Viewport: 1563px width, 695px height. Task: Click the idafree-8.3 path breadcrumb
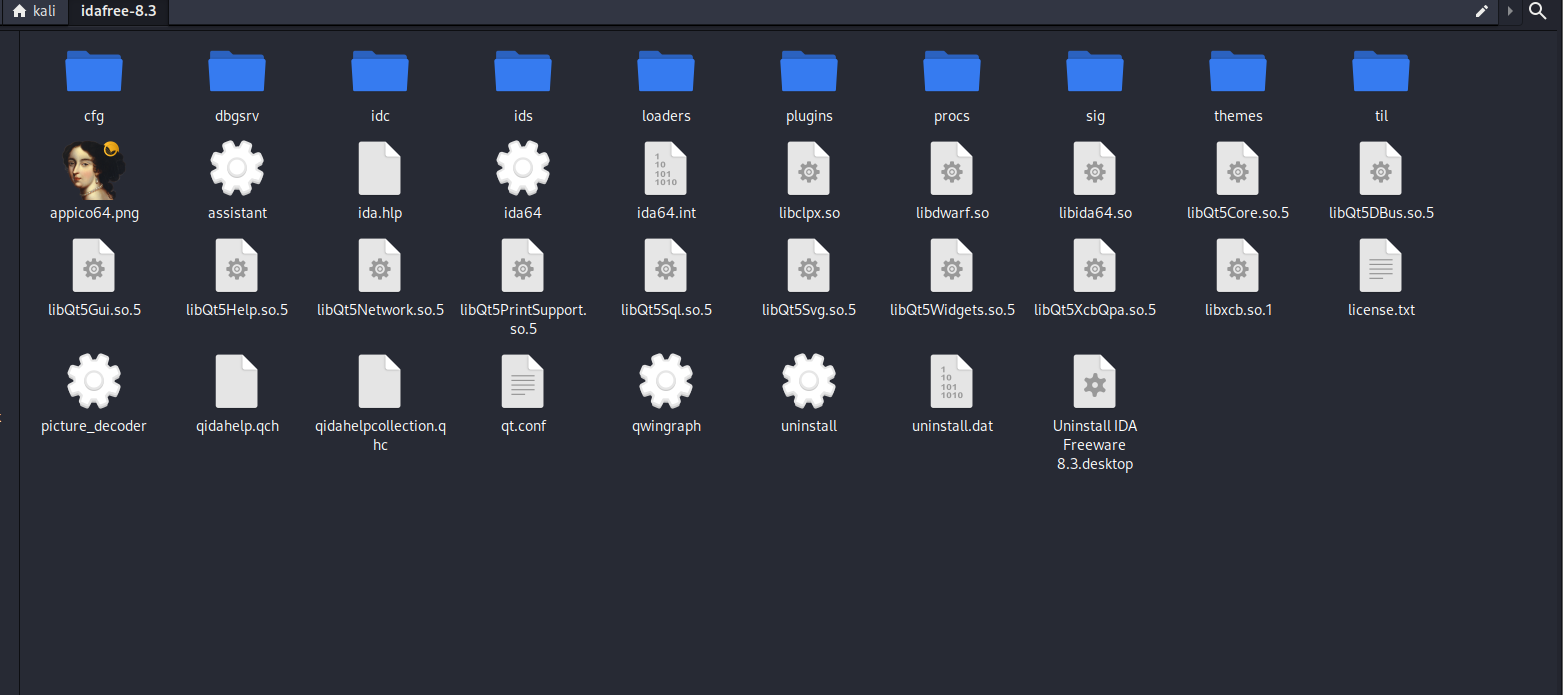(x=118, y=11)
